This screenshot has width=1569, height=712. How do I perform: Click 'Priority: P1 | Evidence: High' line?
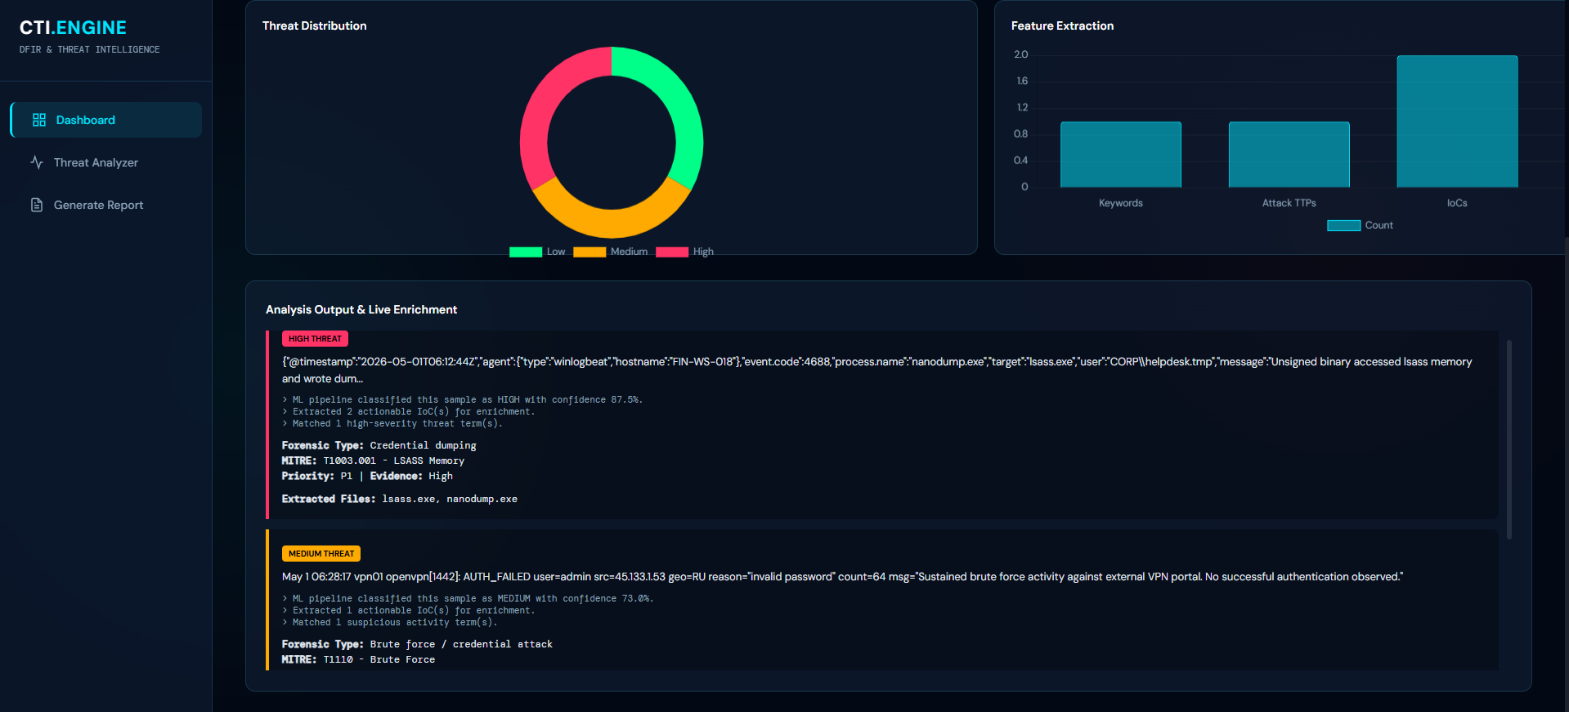point(367,476)
